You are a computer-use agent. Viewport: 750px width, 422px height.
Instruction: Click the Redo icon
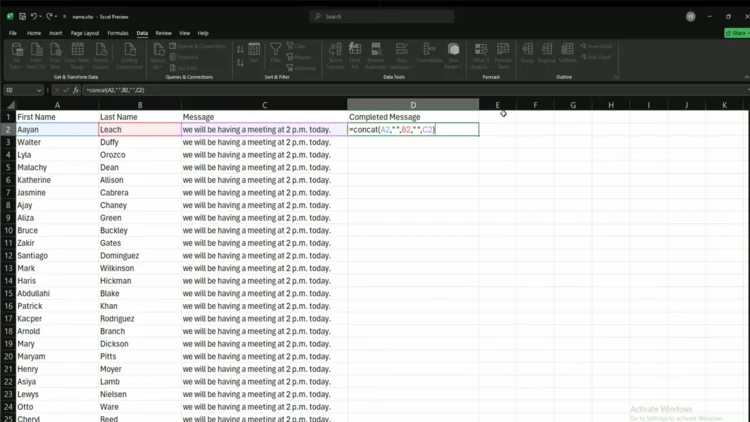pyautogui.click(x=49, y=16)
